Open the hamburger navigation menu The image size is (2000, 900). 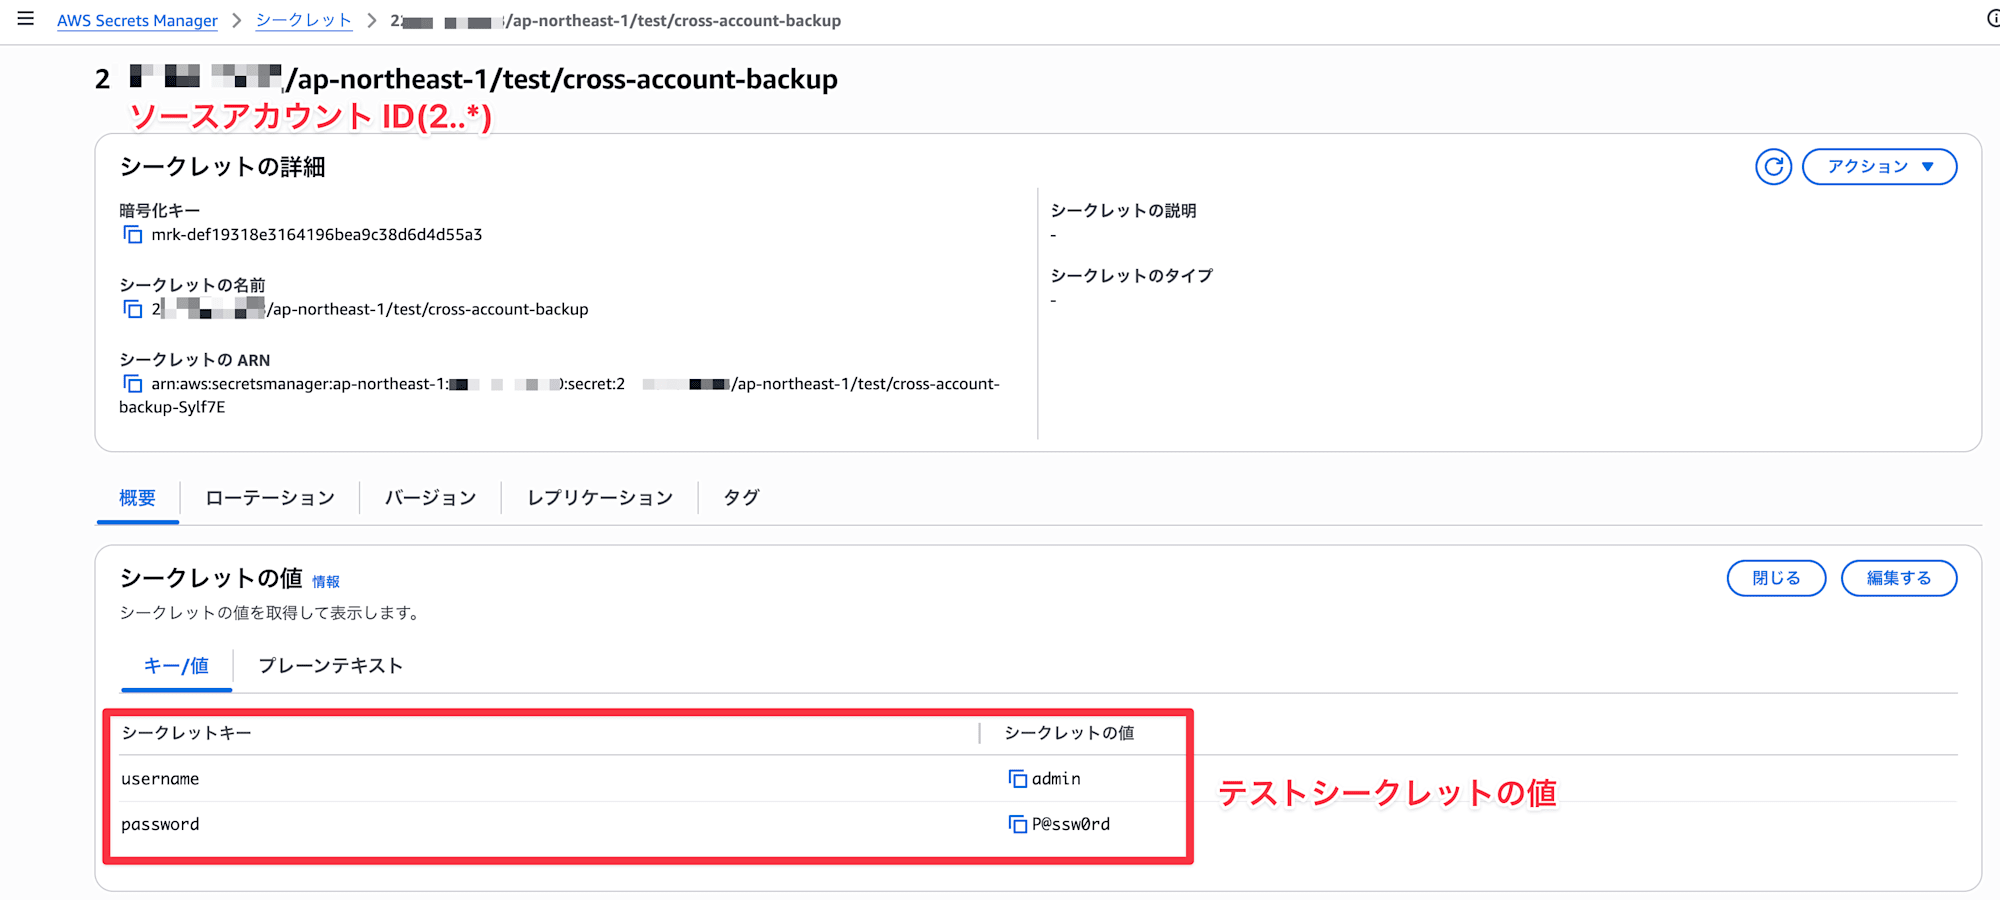click(x=26, y=19)
